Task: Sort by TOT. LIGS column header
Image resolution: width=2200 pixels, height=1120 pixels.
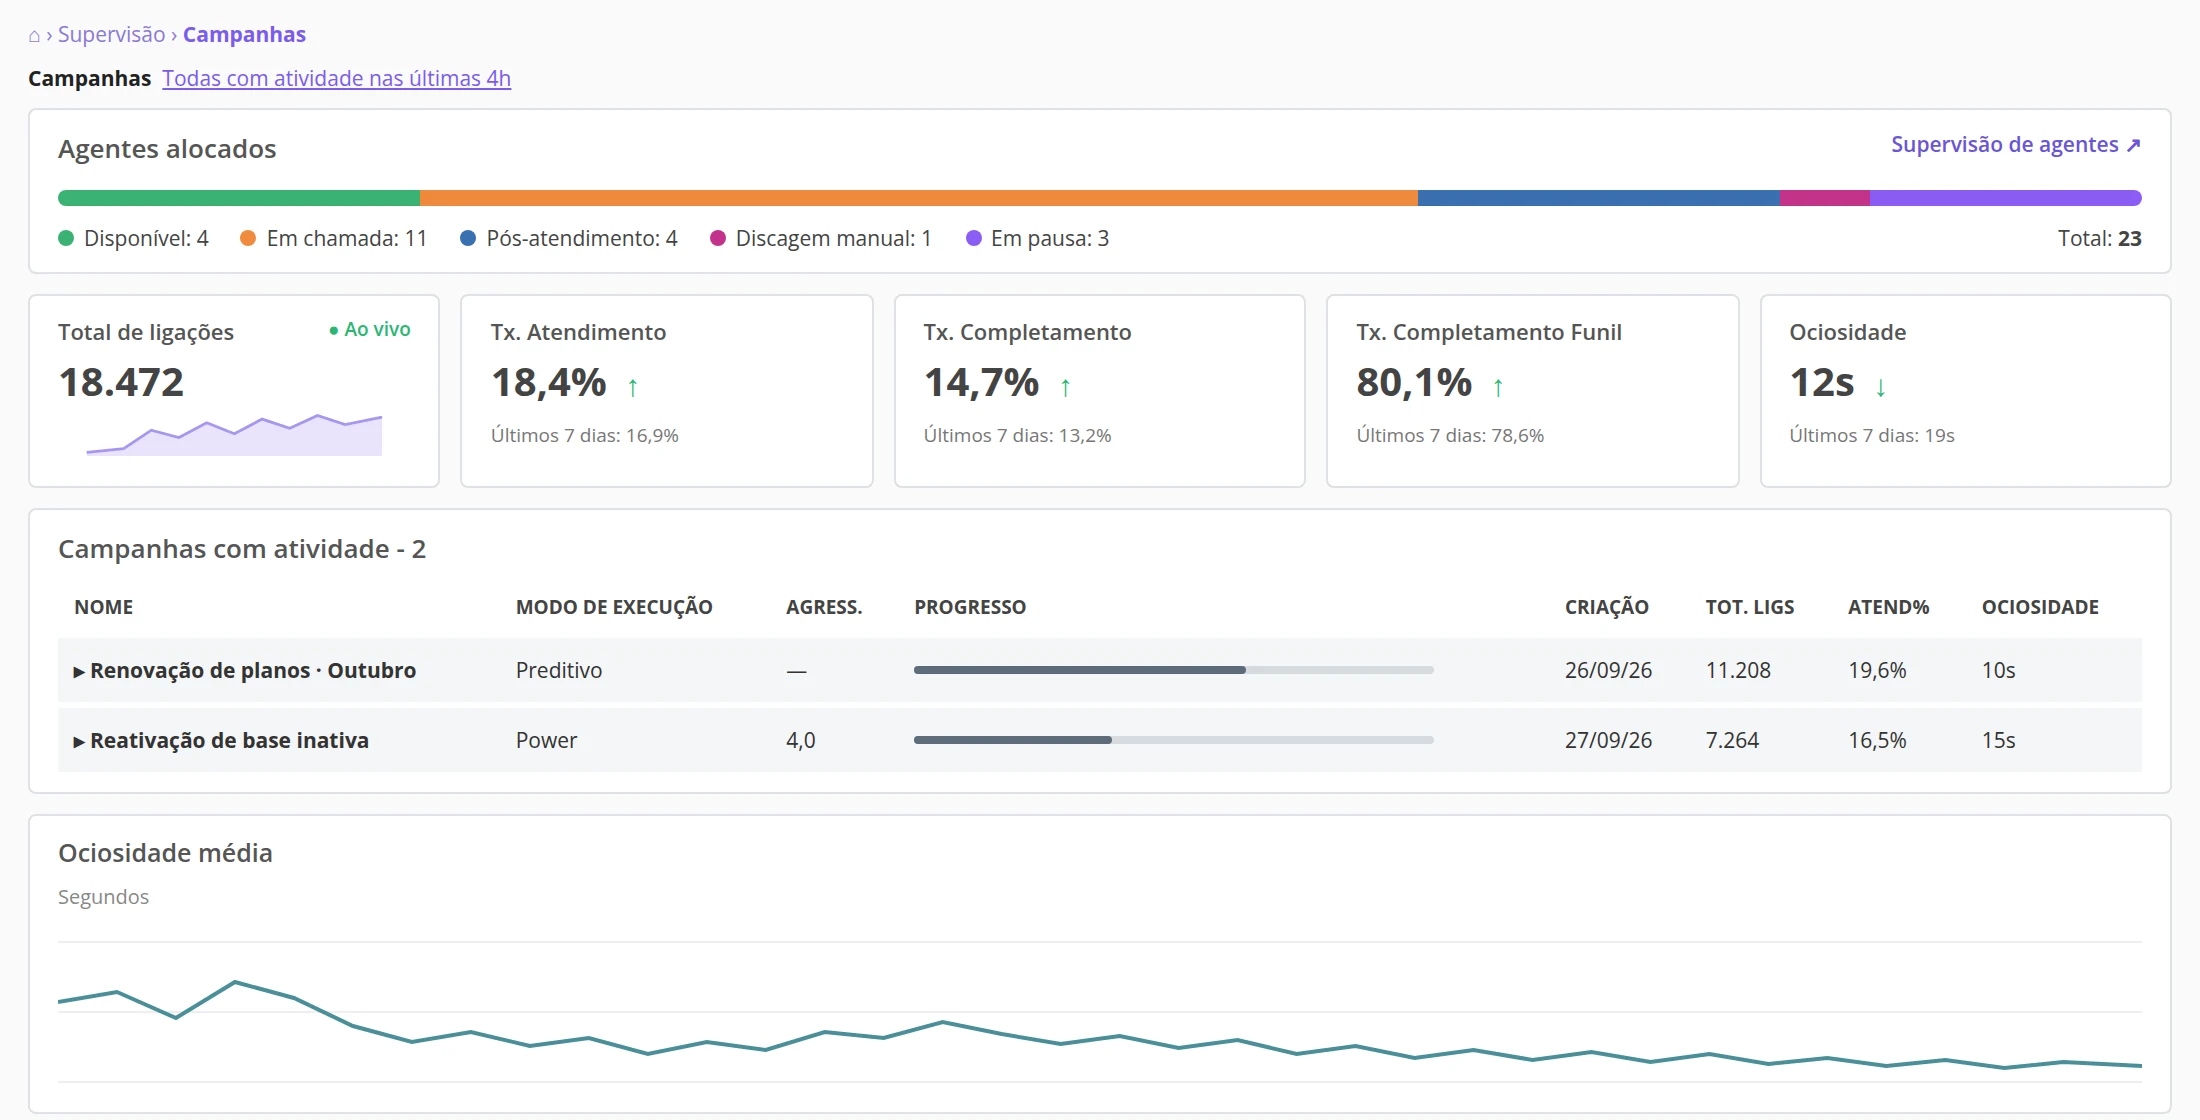Action: point(1750,607)
